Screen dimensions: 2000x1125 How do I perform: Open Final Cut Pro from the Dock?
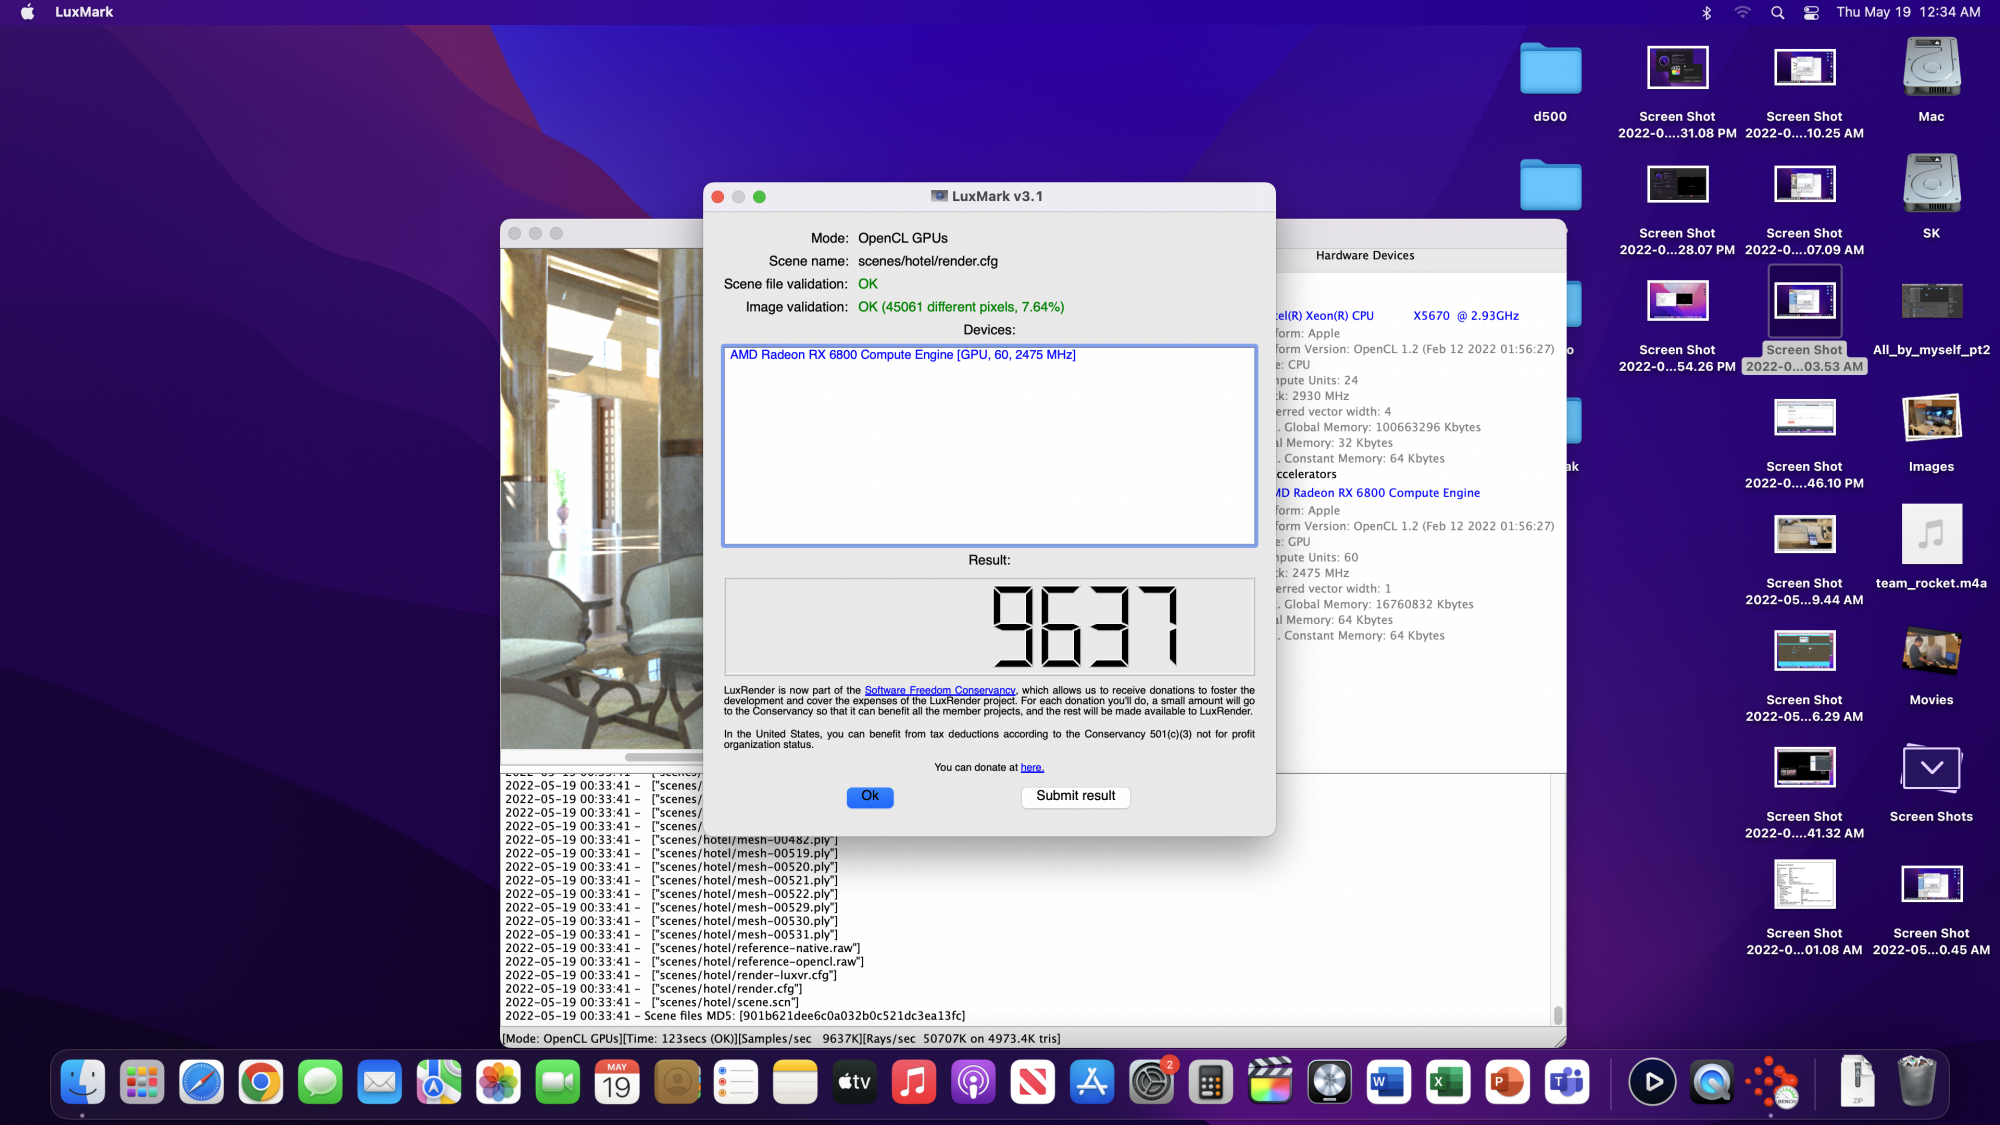(1270, 1083)
